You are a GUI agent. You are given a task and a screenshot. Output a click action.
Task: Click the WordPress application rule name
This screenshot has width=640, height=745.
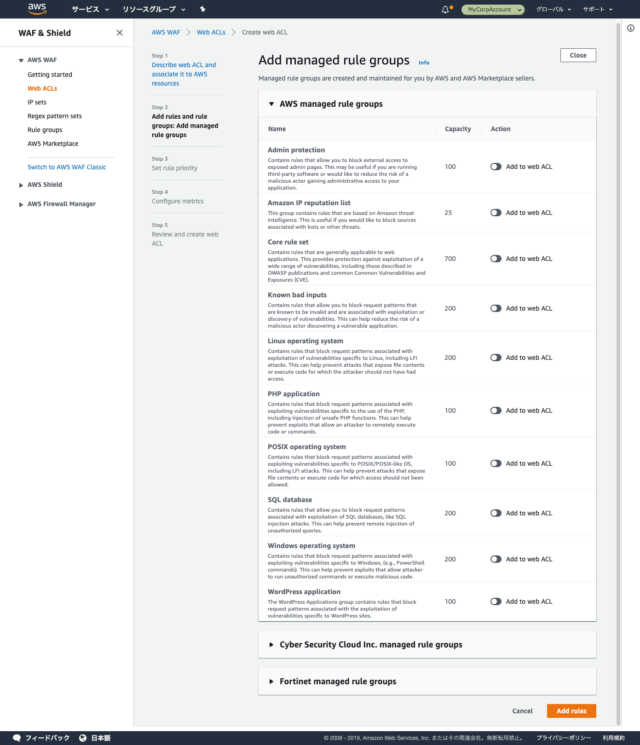pyautogui.click(x=304, y=592)
